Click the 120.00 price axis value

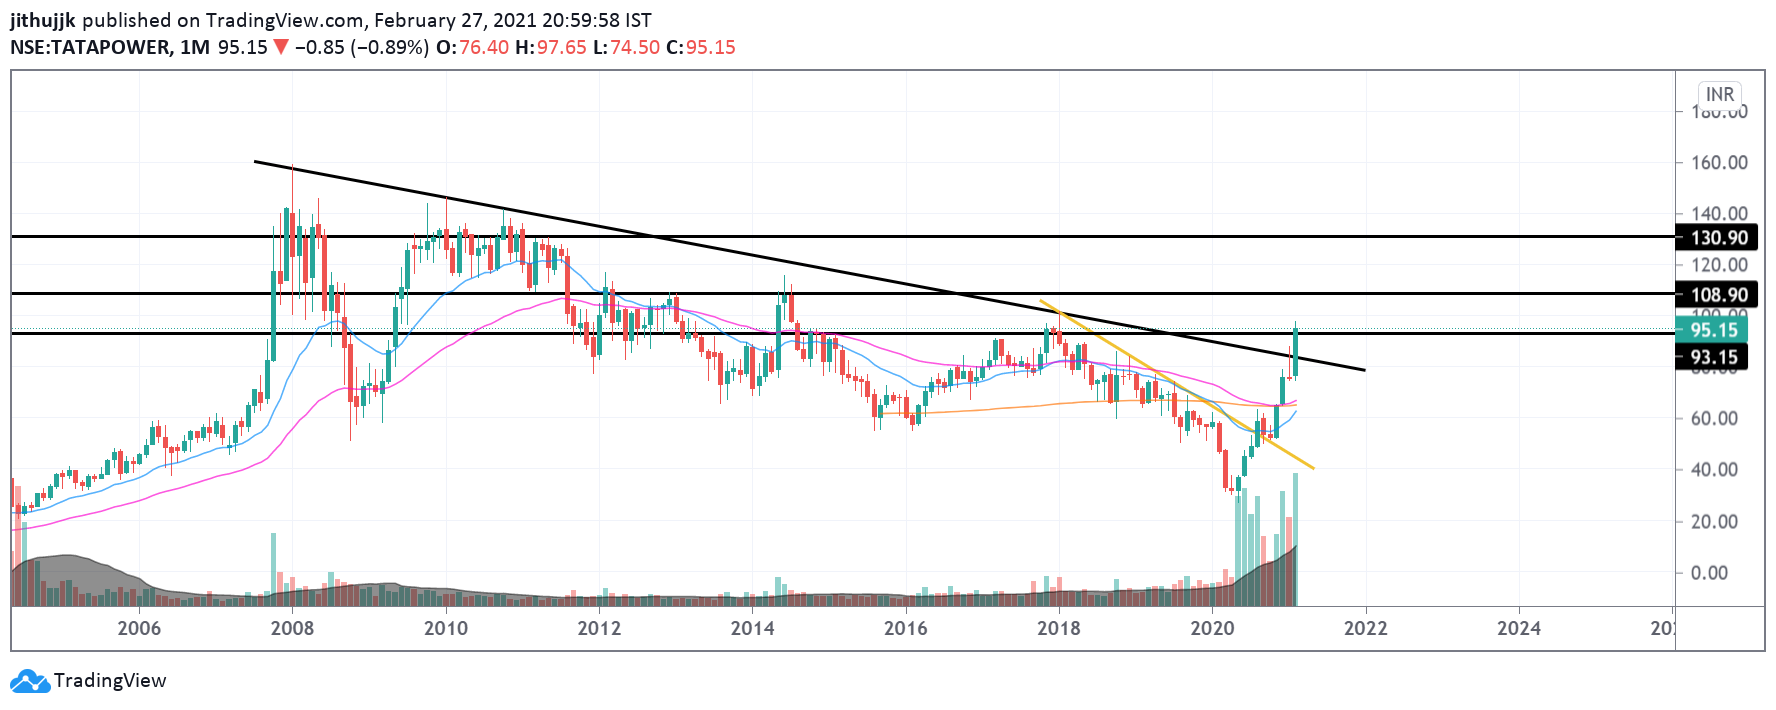[x=1719, y=265]
